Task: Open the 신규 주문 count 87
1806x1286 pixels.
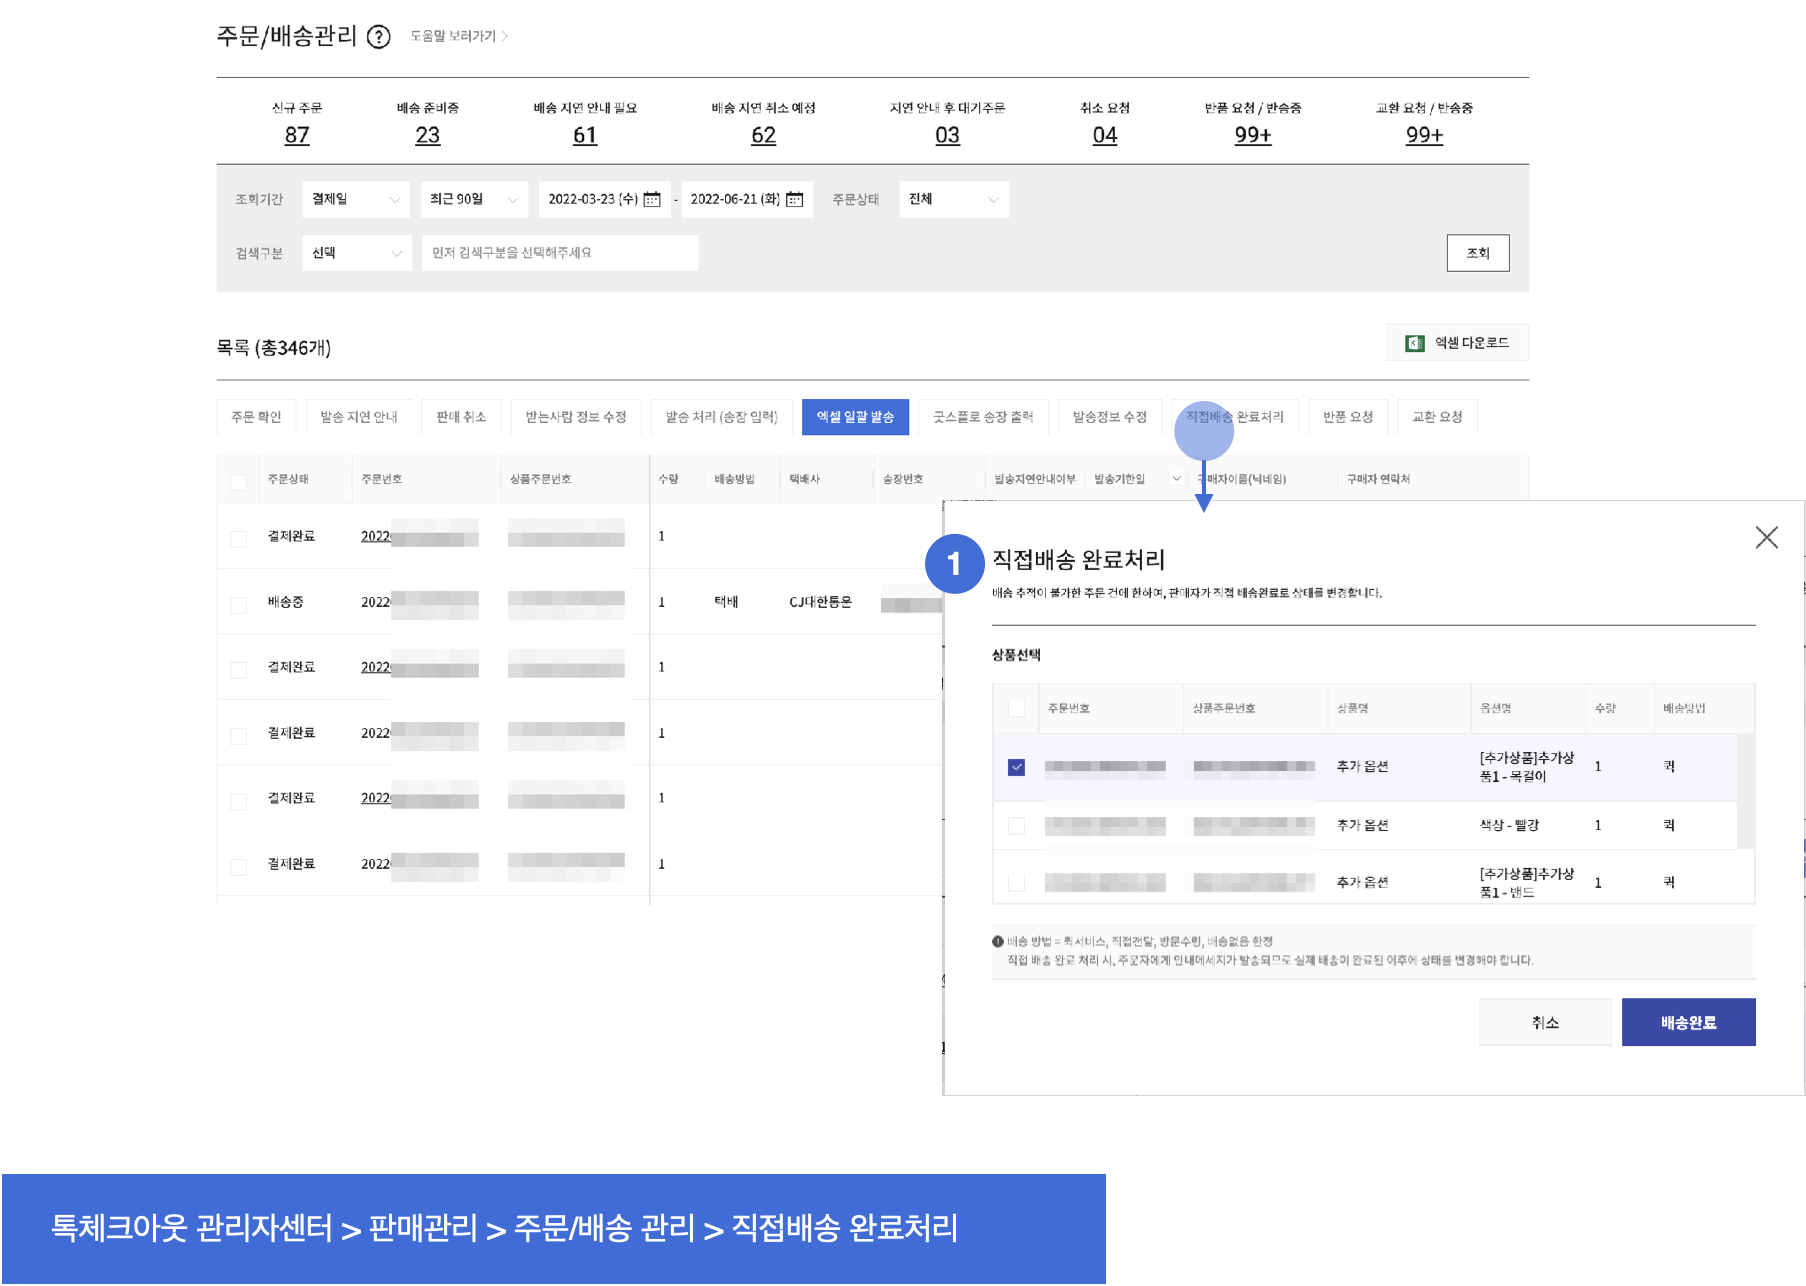Action: (x=297, y=135)
